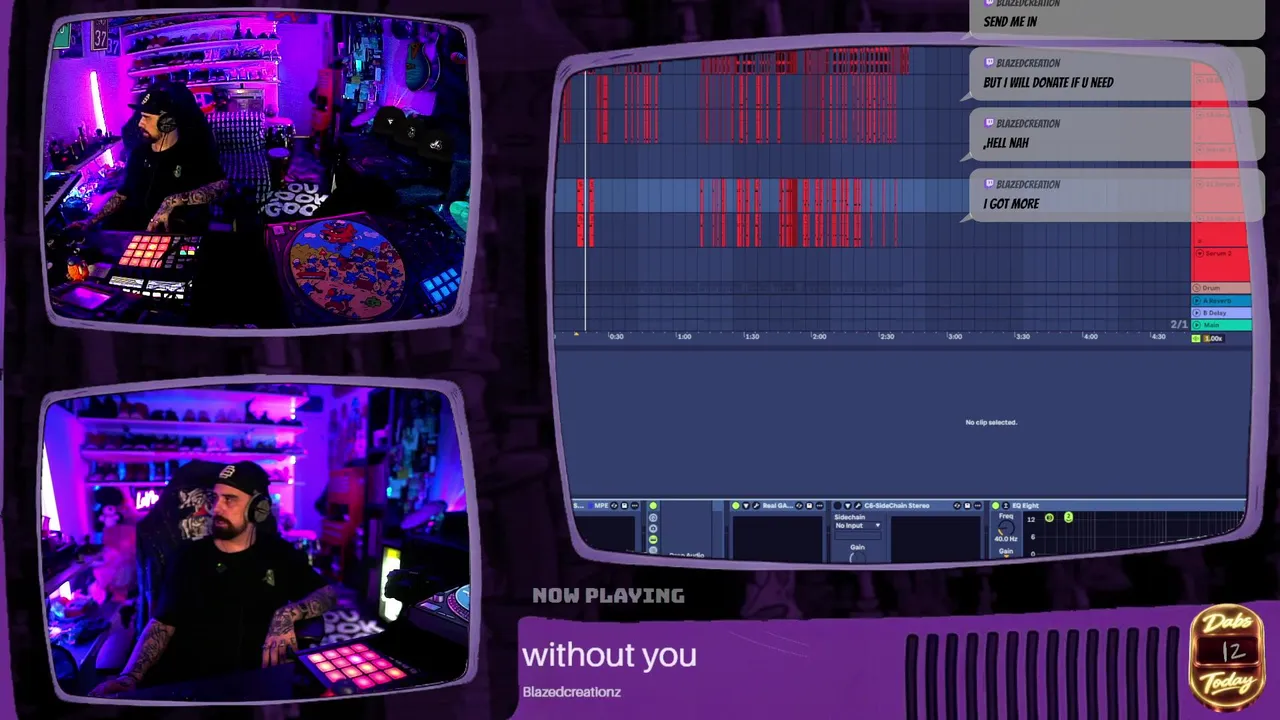Click hot-swap icon on C6-SideChain device

957,506
